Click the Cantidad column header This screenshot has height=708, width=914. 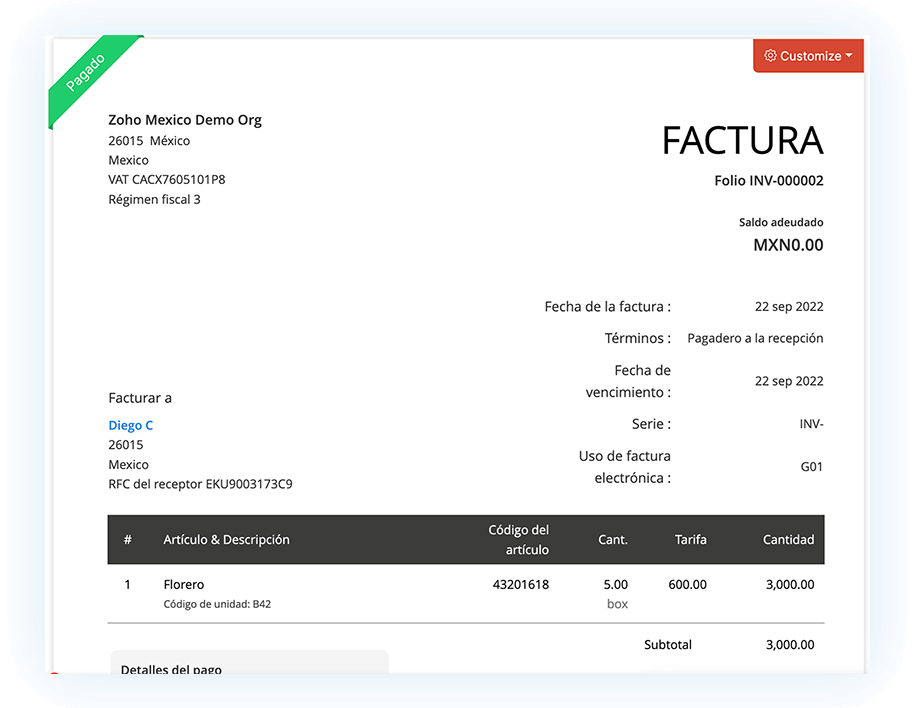point(788,539)
